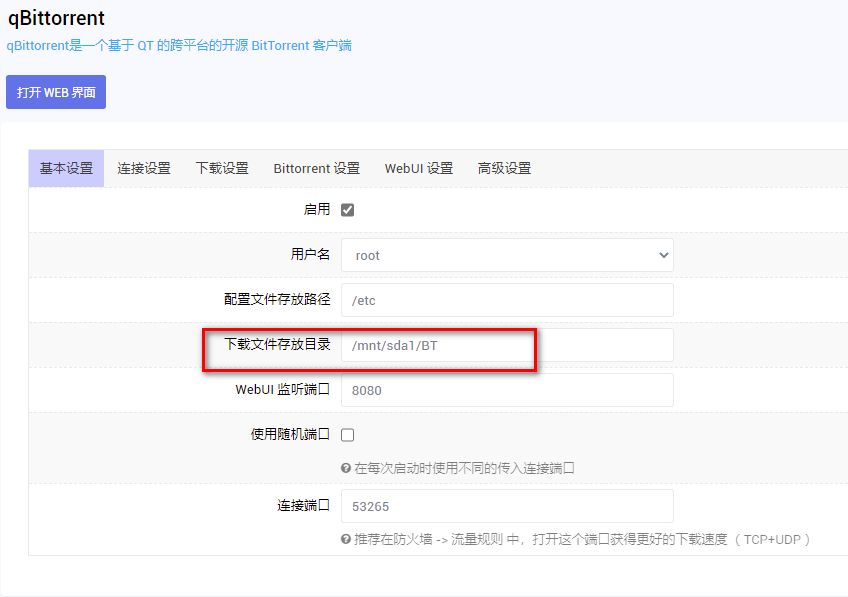Enable the 使用随机端口 checkbox
This screenshot has width=848, height=597.
(348, 435)
